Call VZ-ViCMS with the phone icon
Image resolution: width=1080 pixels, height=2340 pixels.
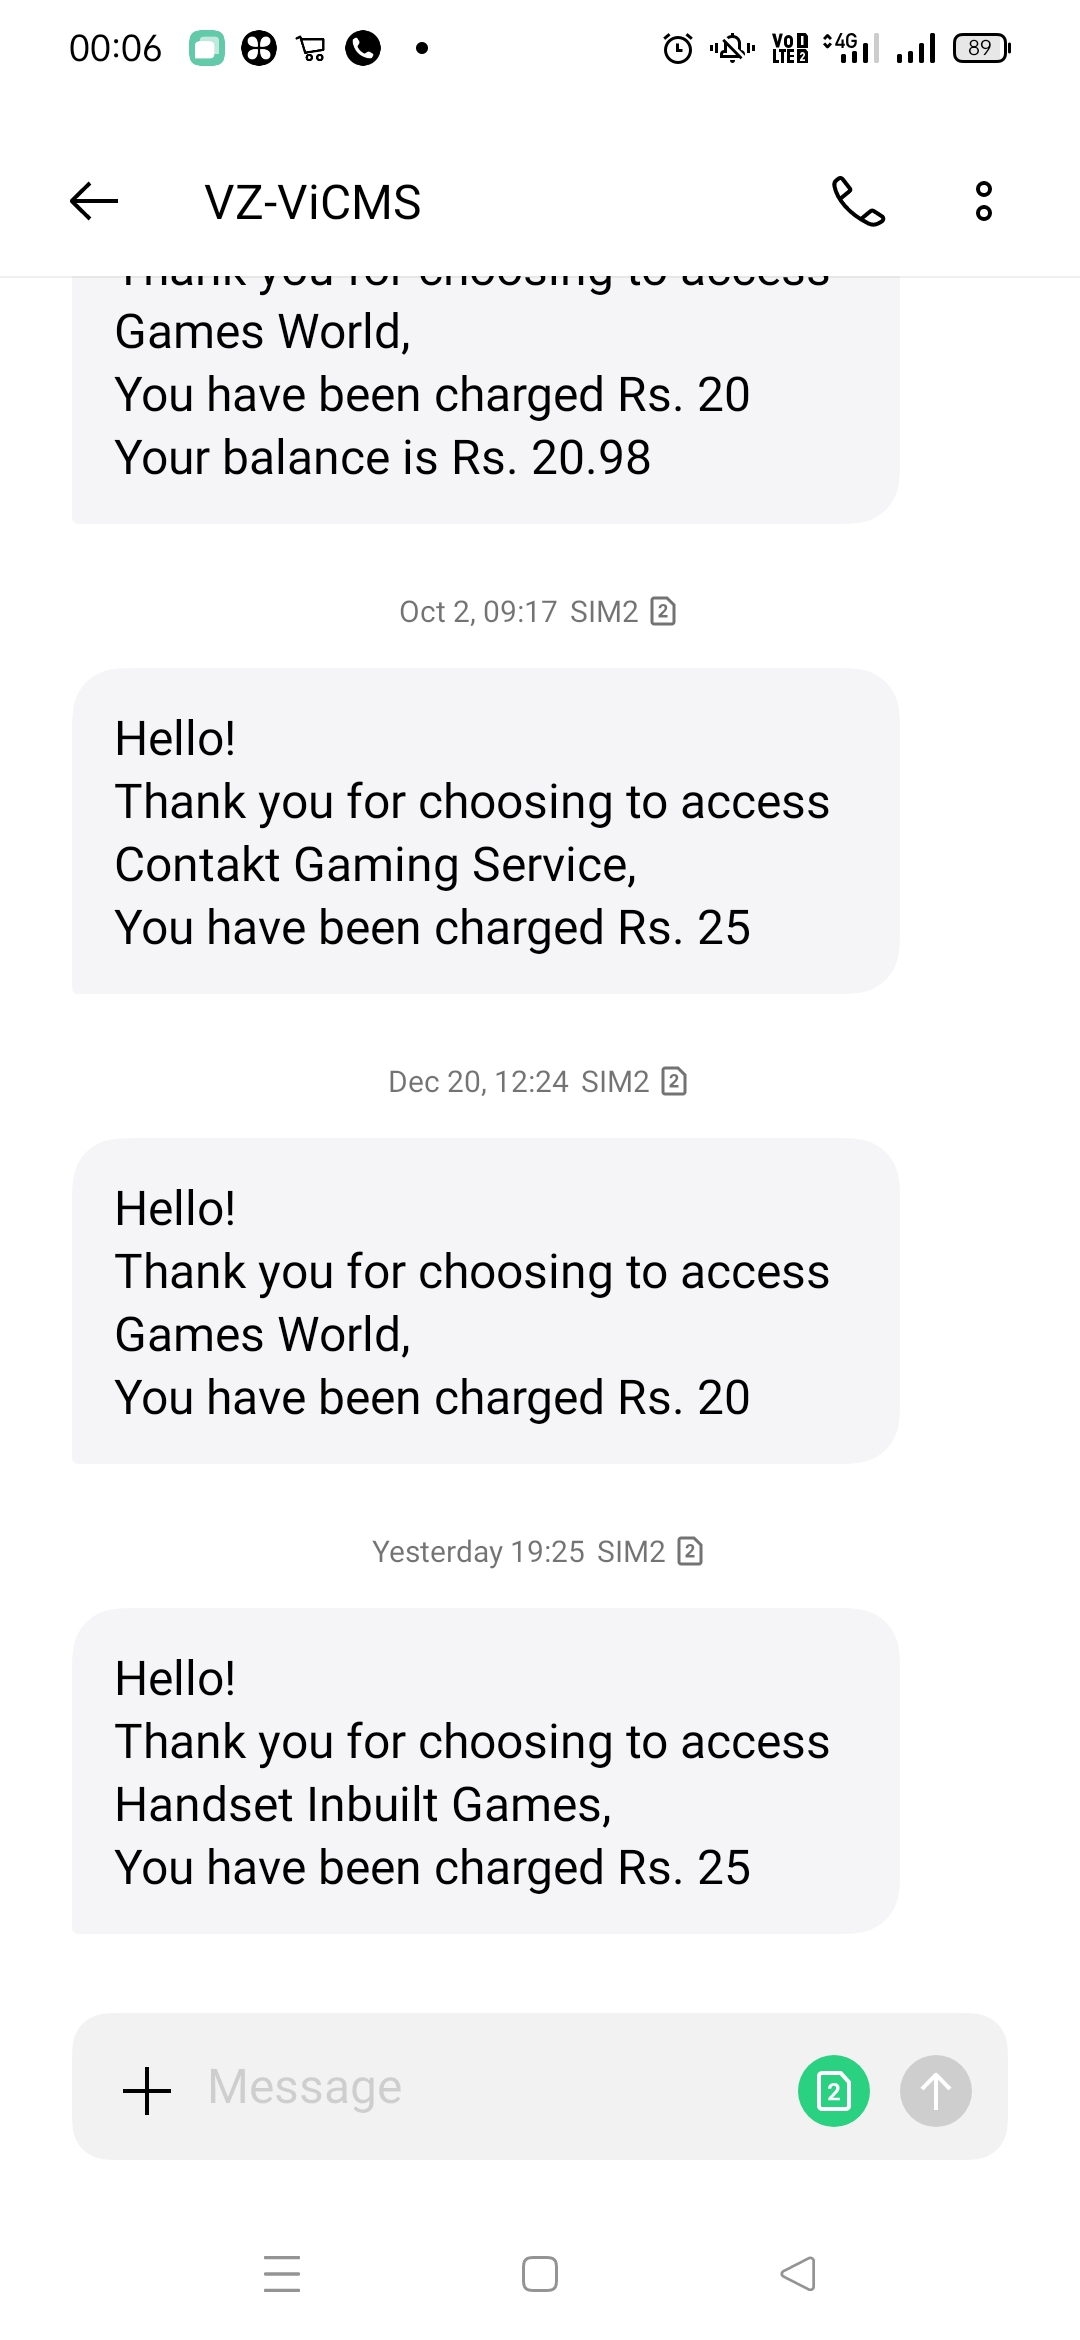(x=858, y=201)
